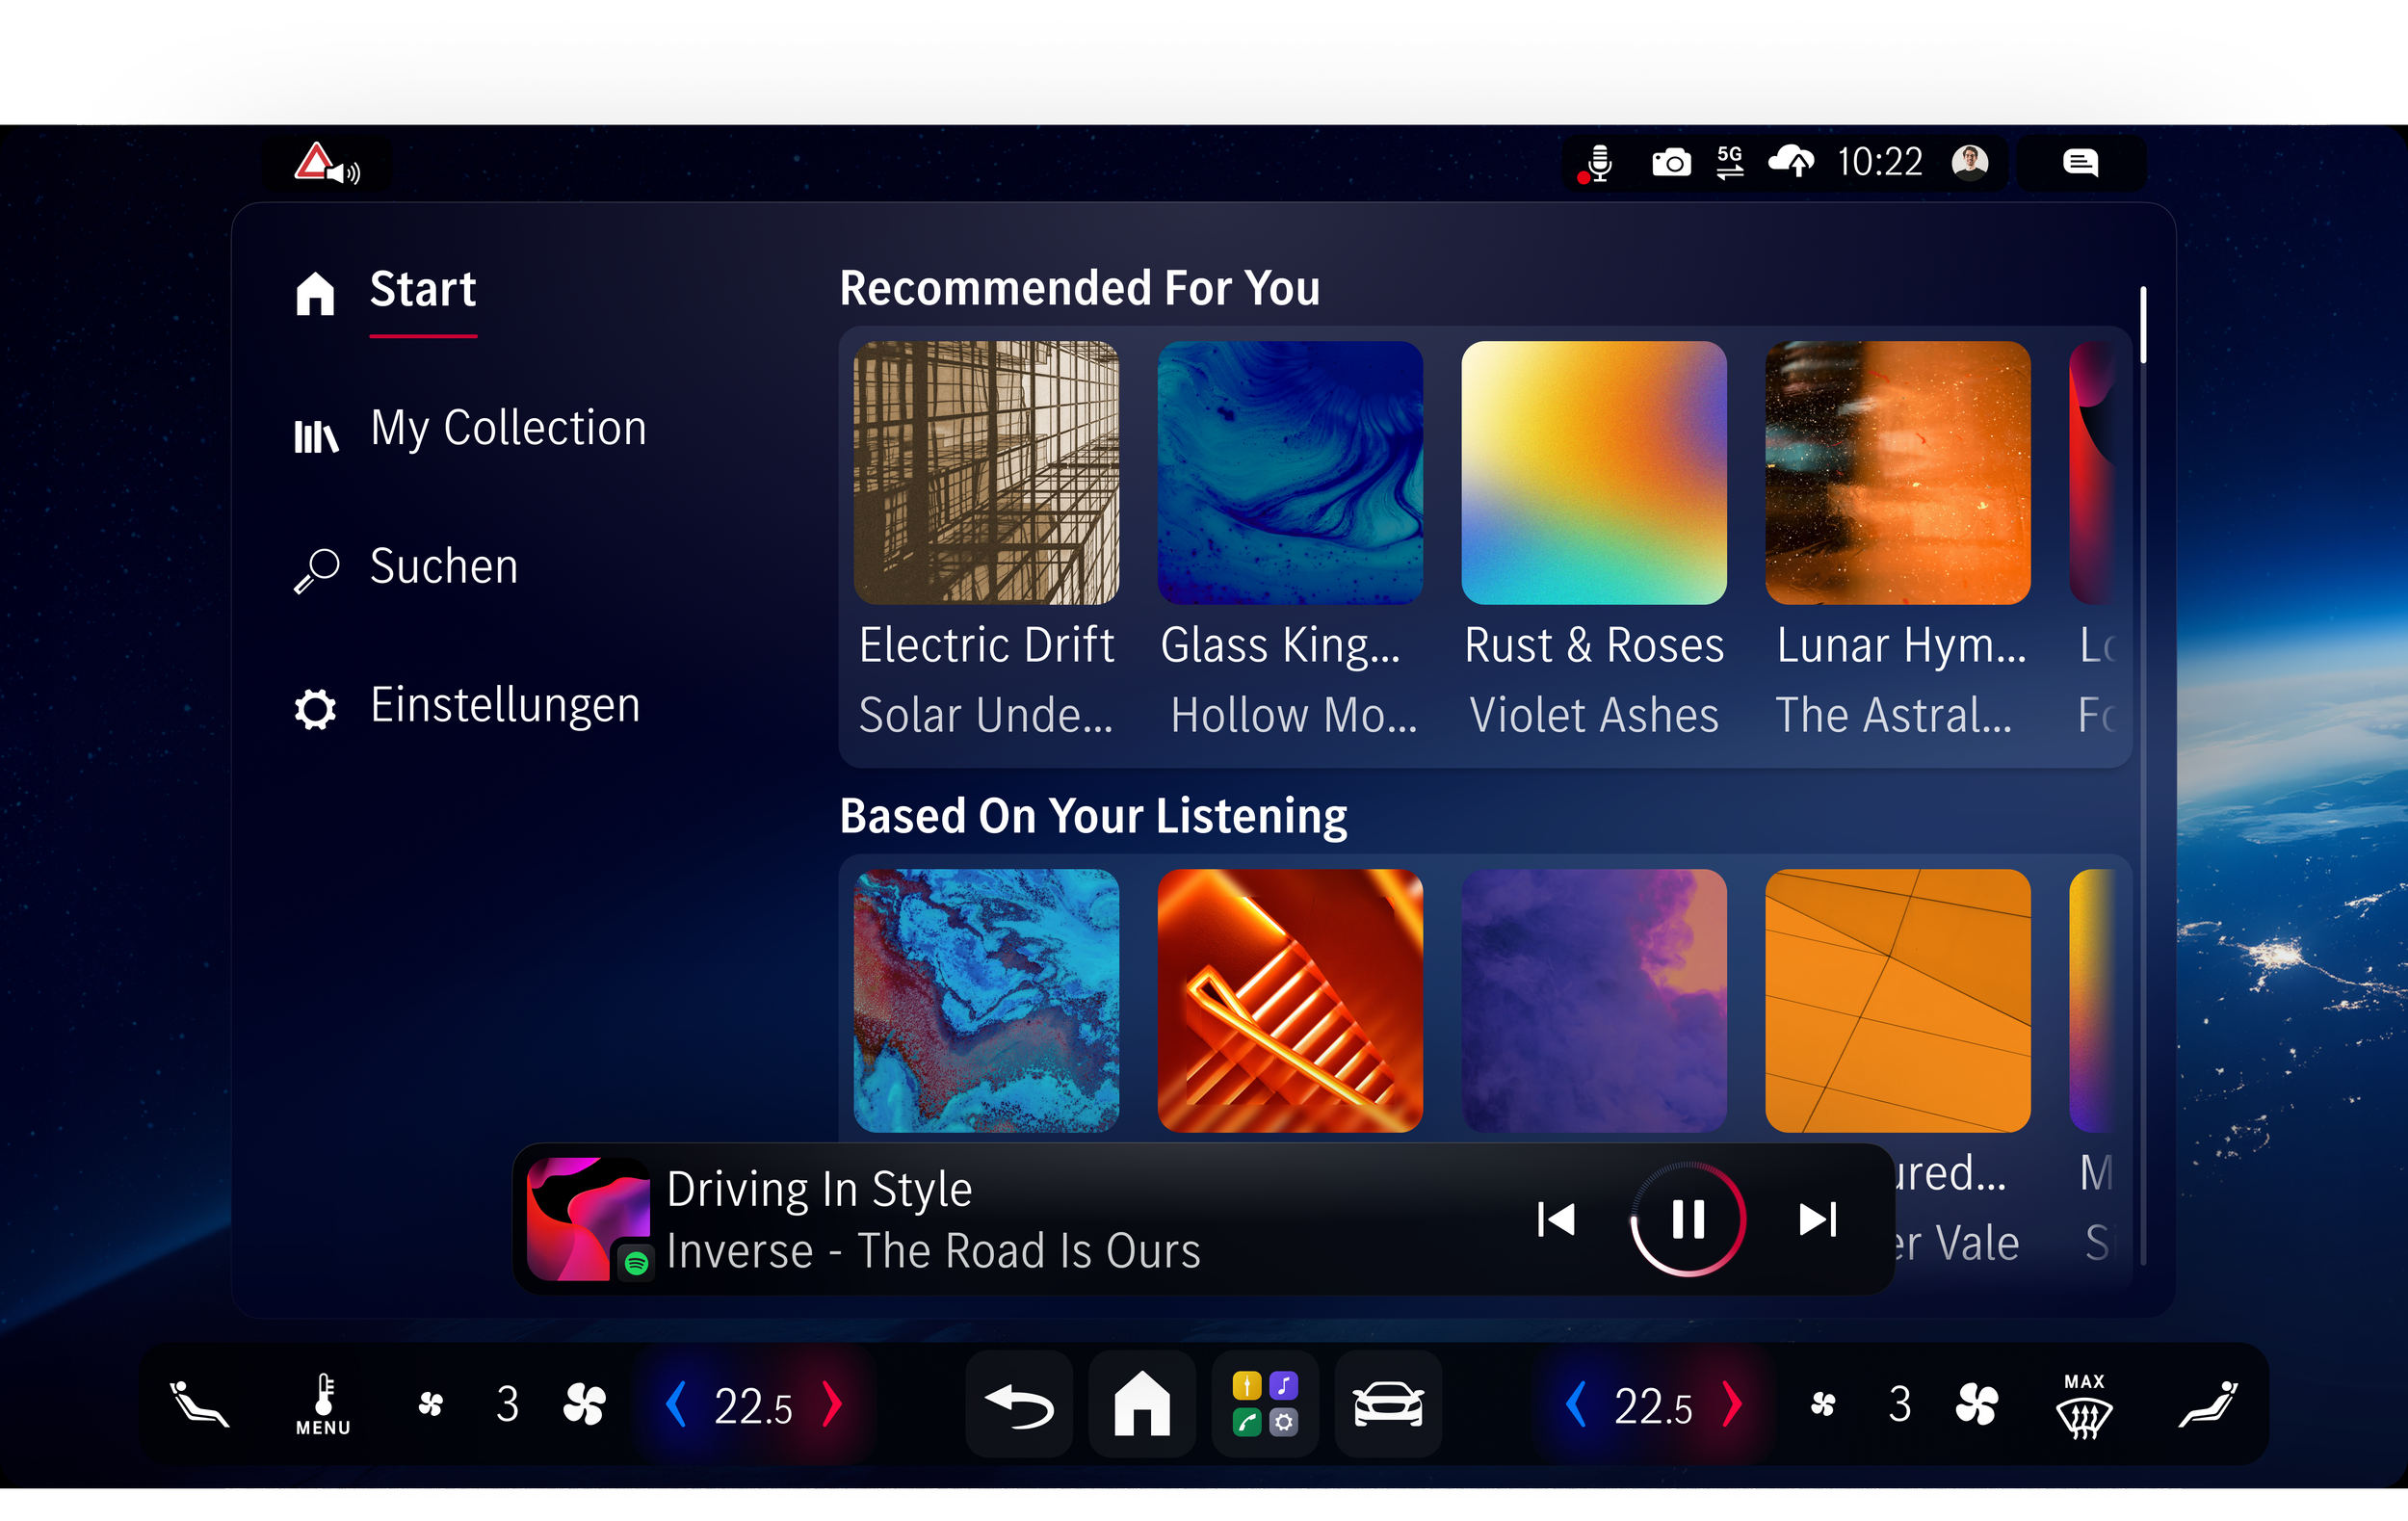The image size is (2408, 1521).
Task: Go to home via house icon
Action: [1142, 1403]
